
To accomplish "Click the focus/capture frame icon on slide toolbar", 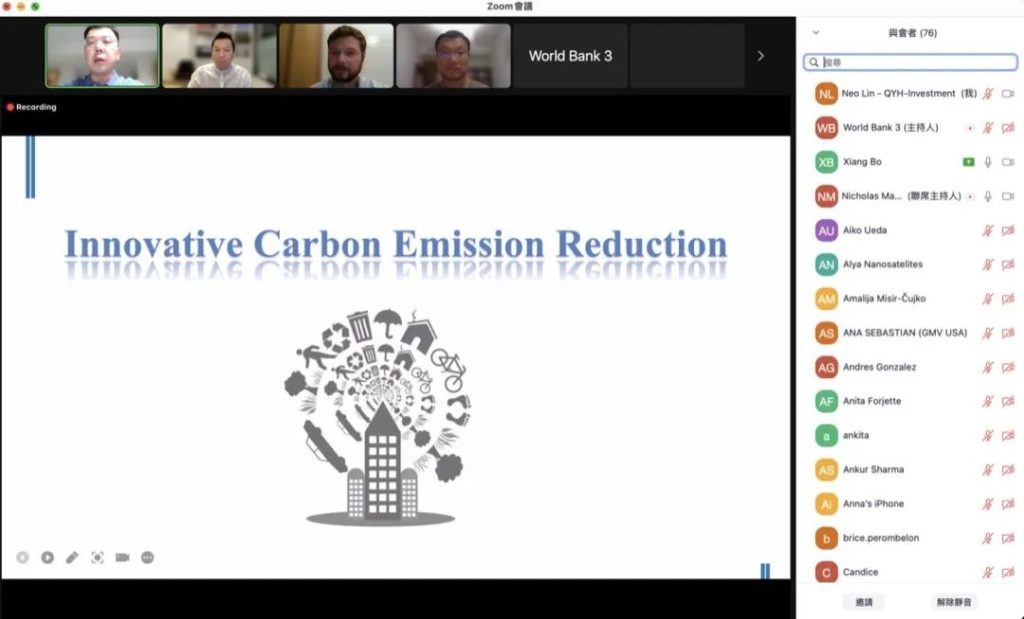I will [97, 557].
